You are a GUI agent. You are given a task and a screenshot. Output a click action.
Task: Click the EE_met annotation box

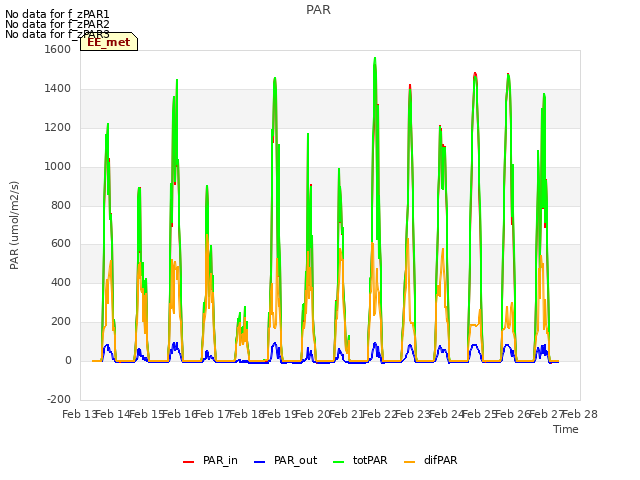pos(109,42)
